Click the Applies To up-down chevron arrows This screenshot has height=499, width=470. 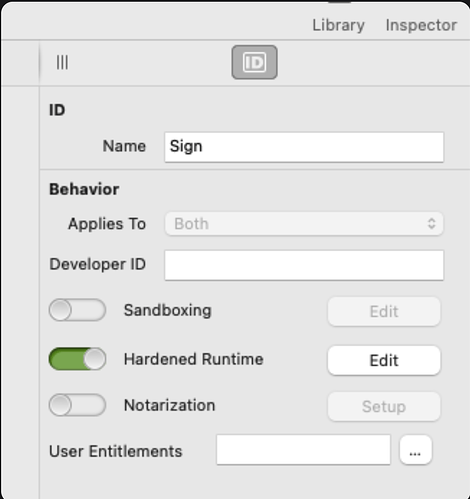coord(431,223)
